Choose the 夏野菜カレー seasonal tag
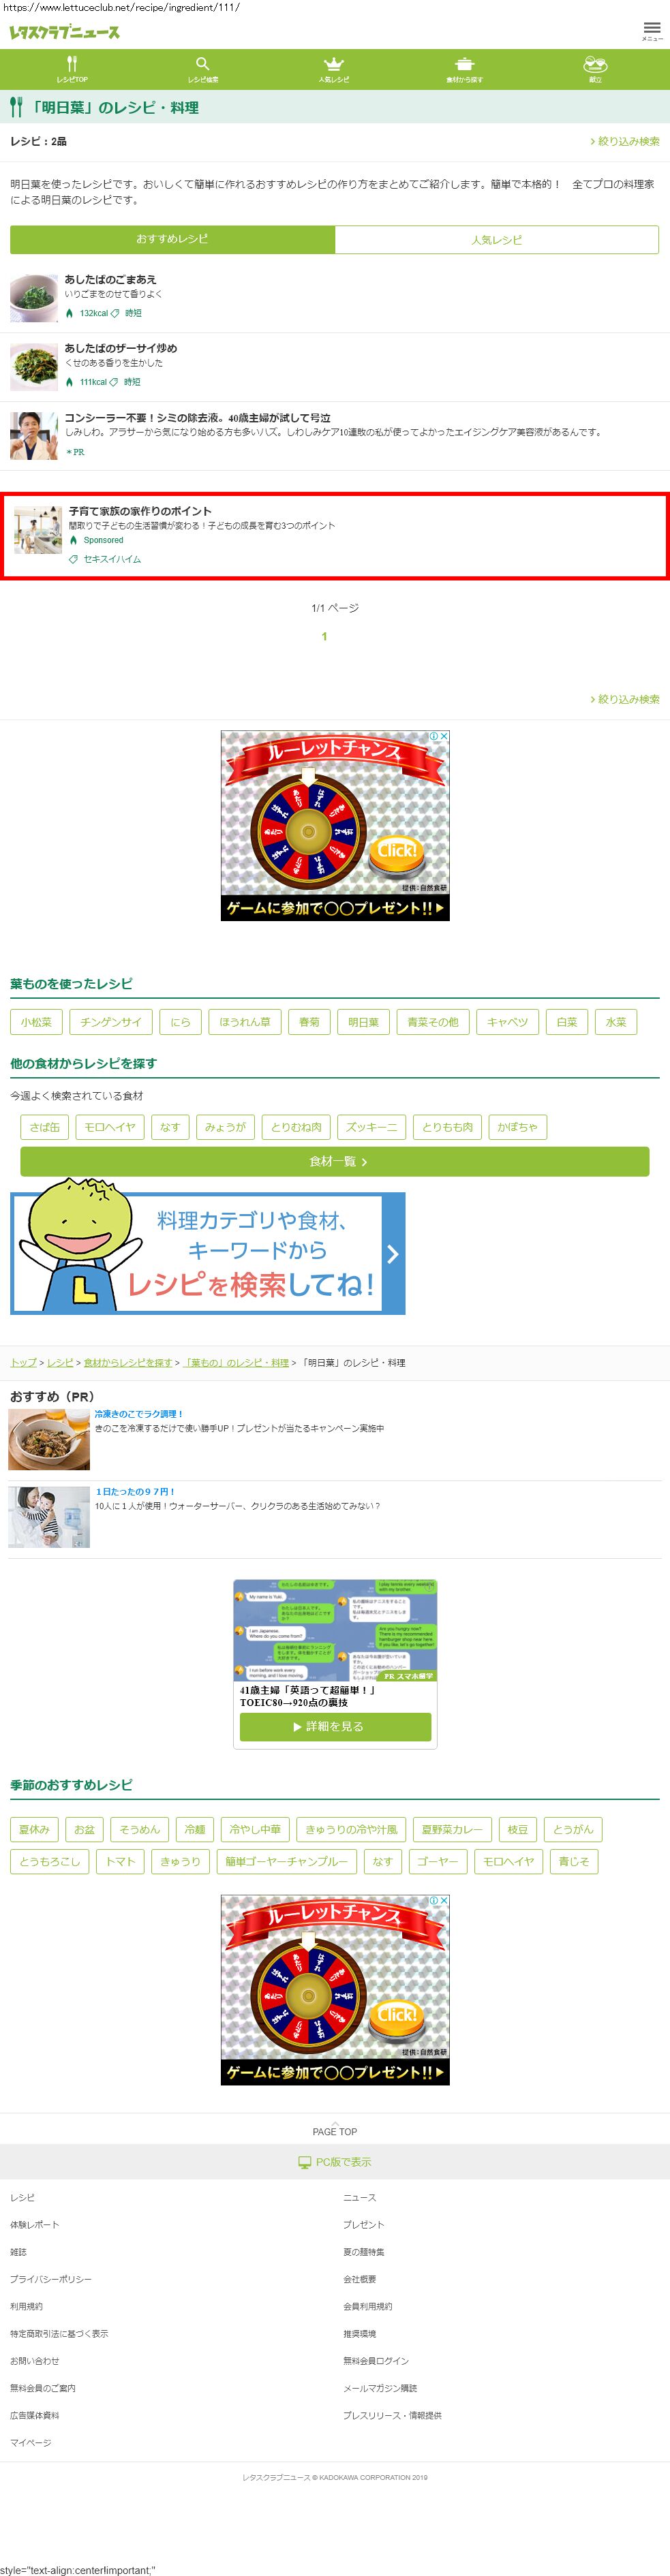 point(452,1830)
